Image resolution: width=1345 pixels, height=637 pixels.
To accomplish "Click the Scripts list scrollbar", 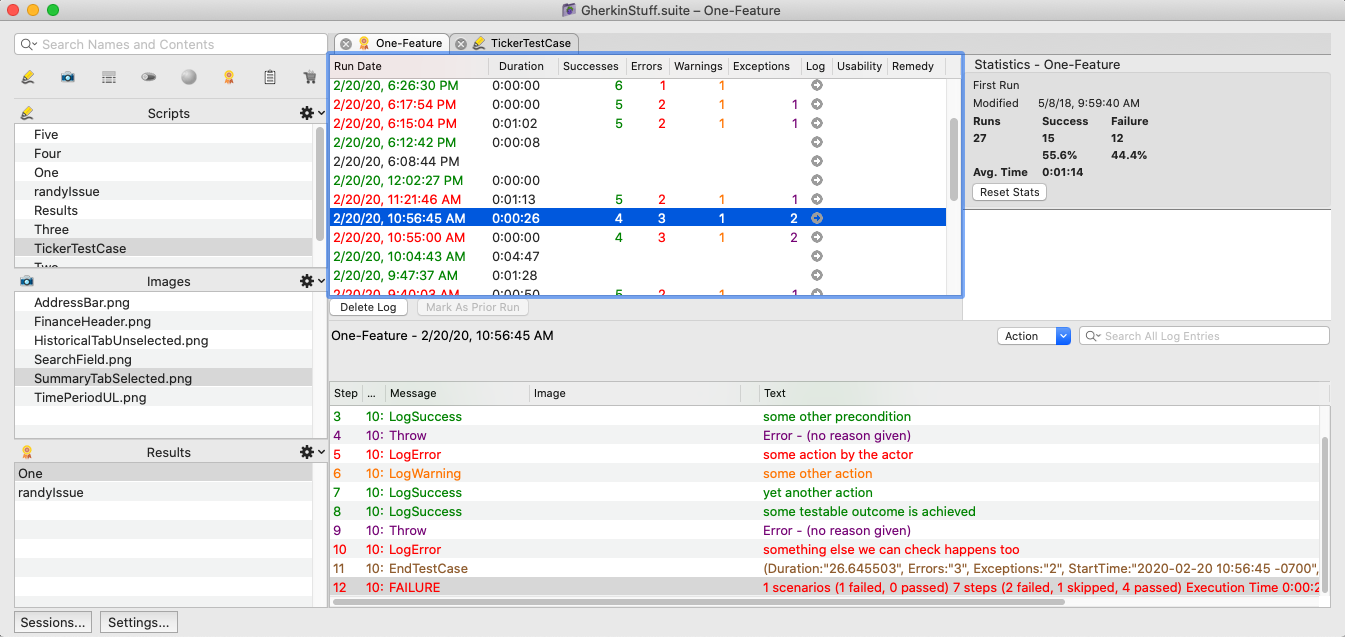I will pyautogui.click(x=320, y=183).
